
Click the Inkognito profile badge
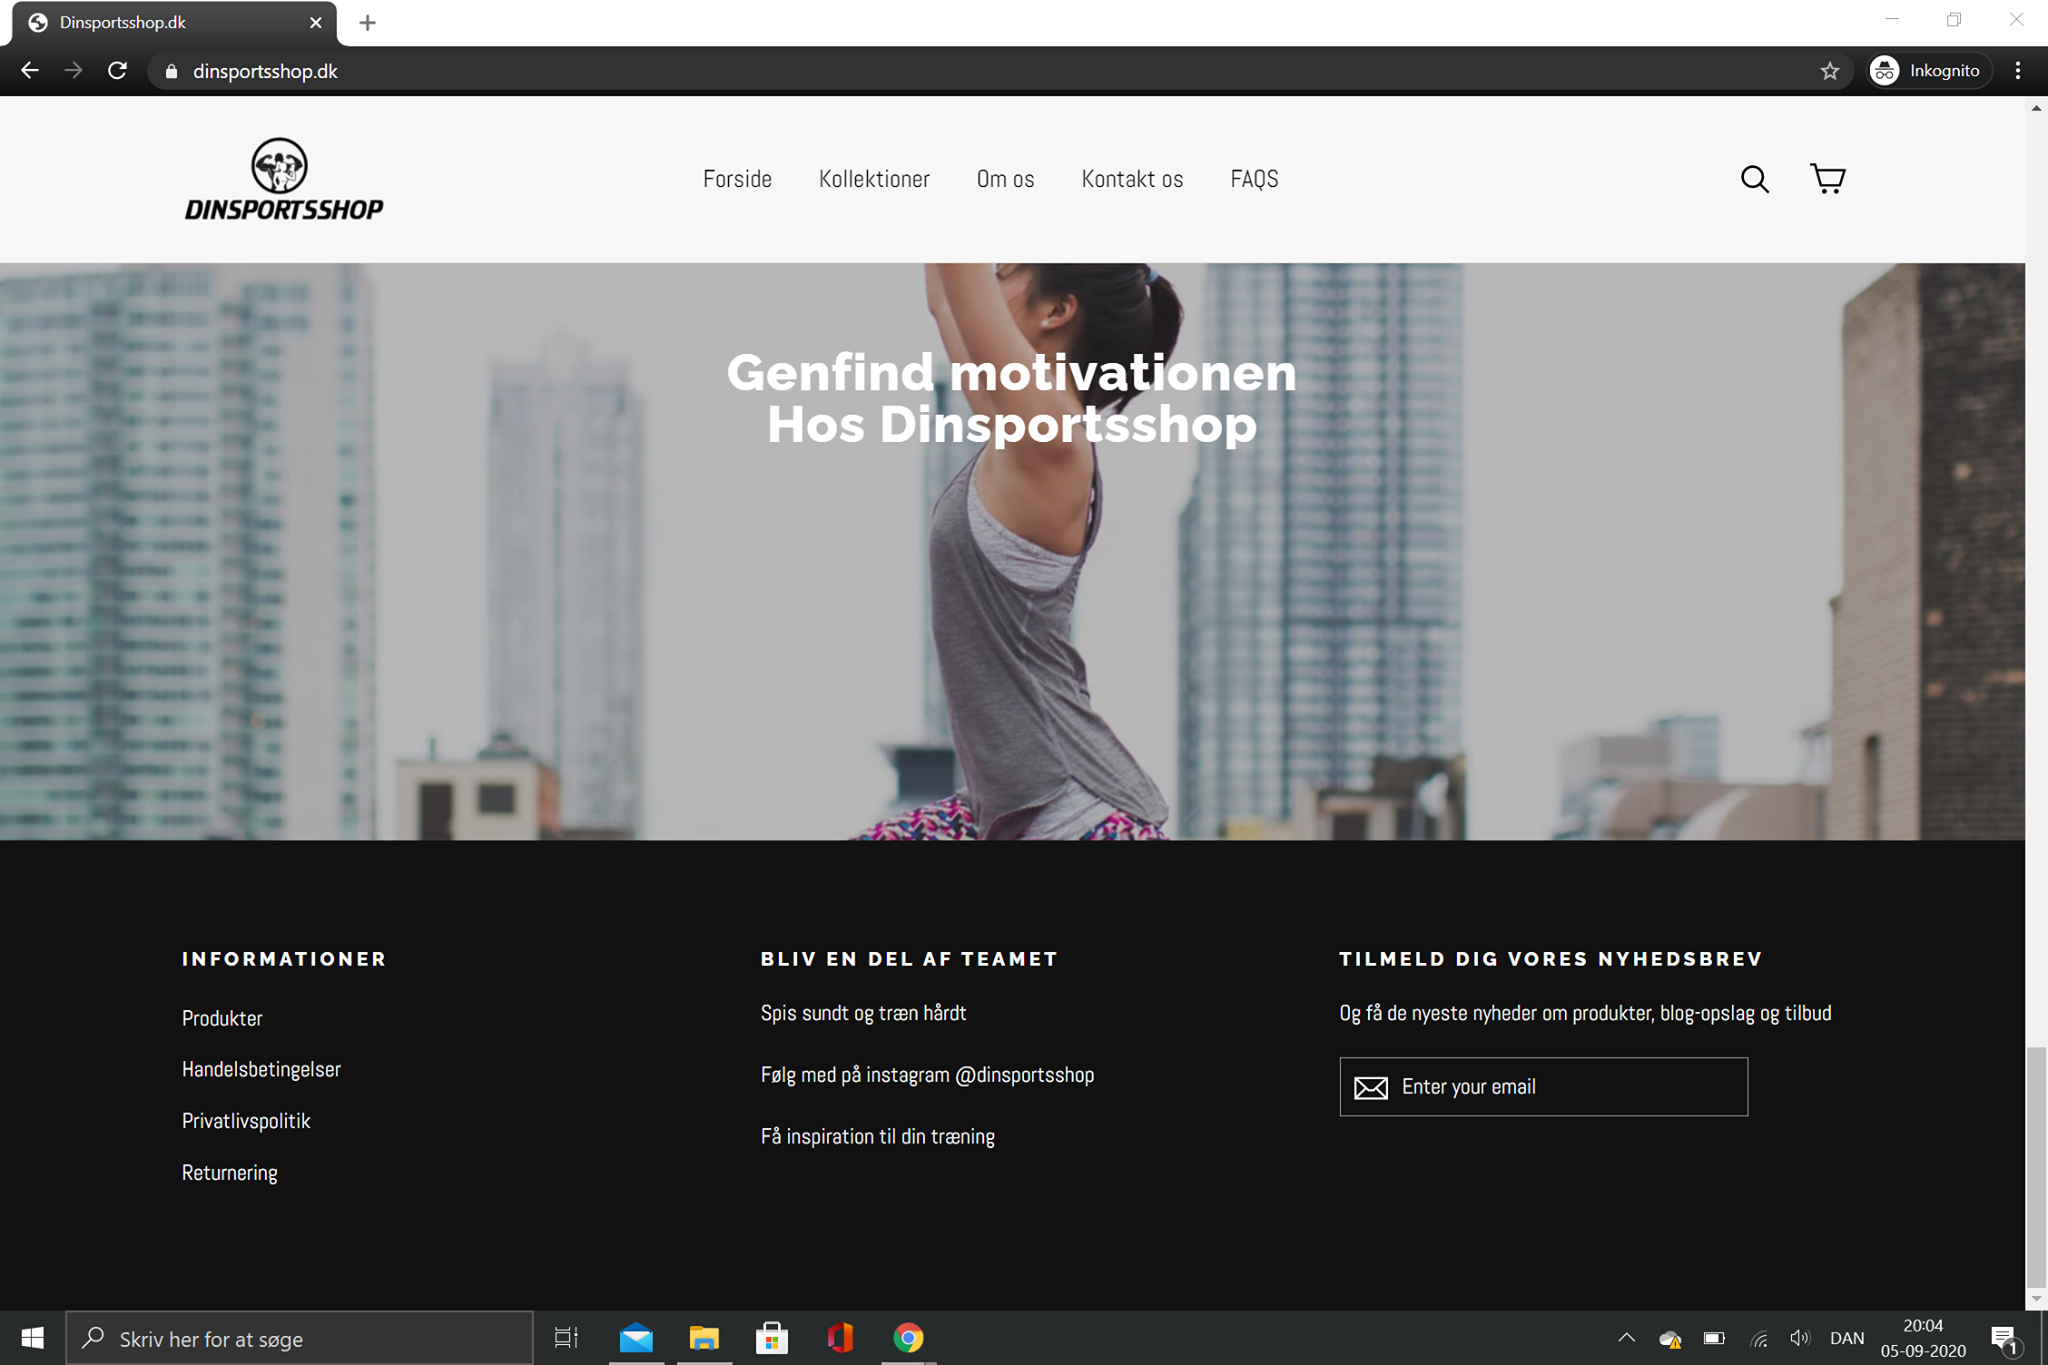tap(1928, 71)
